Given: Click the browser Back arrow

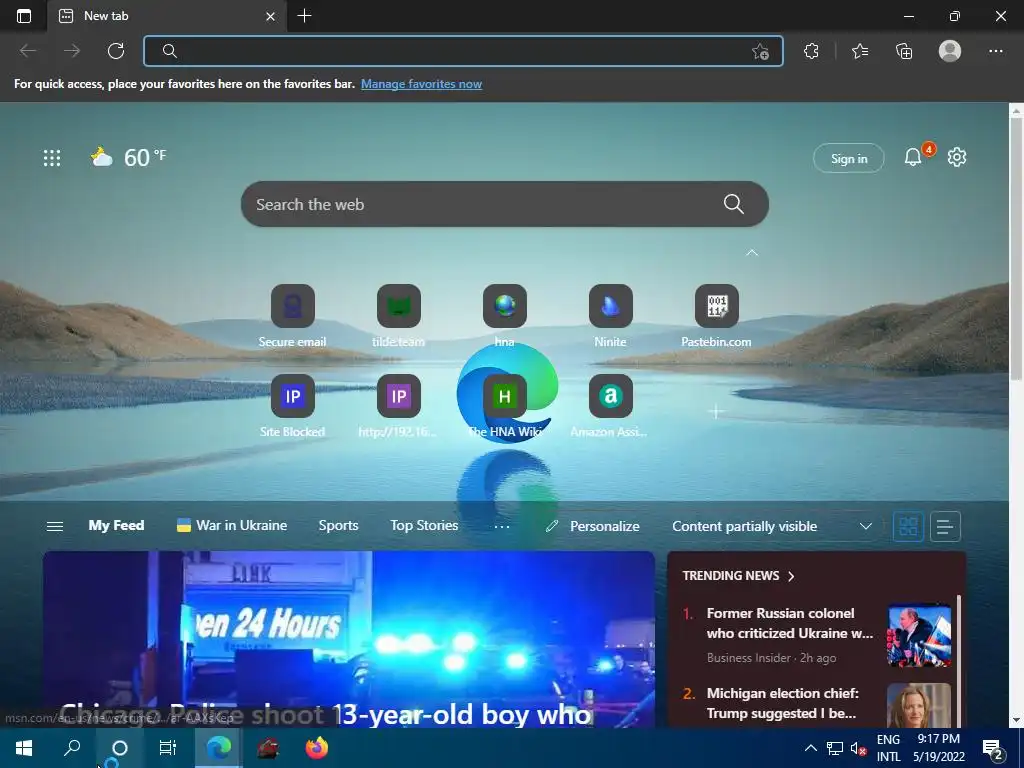Looking at the screenshot, I should coord(28,51).
